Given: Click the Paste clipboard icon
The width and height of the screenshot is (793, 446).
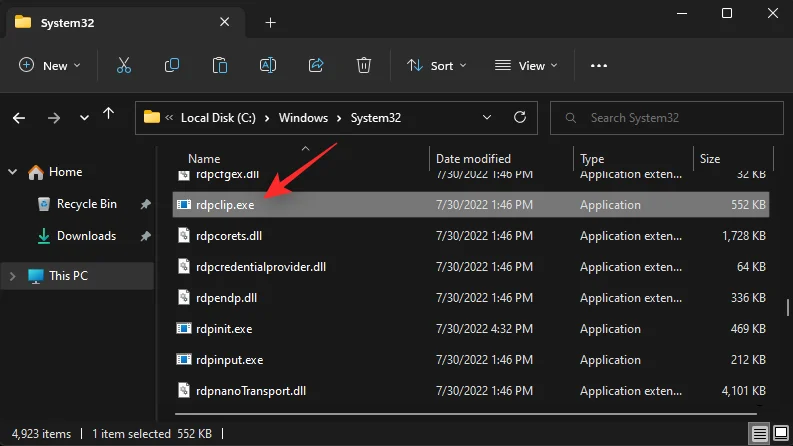Looking at the screenshot, I should point(219,65).
